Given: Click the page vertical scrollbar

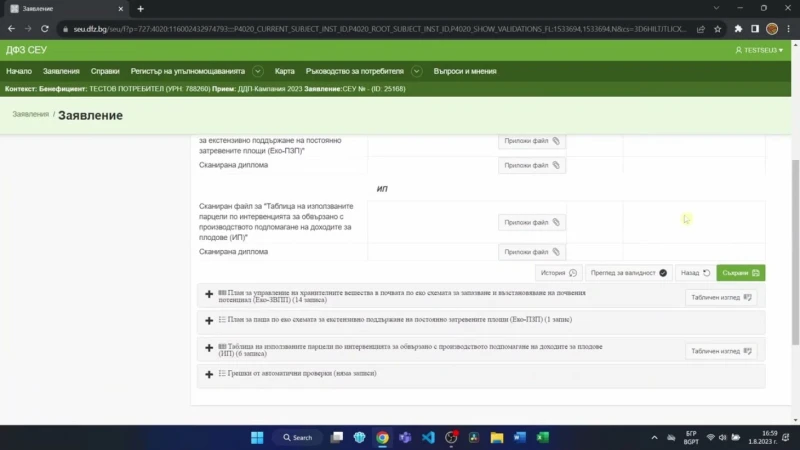Looking at the screenshot, I should [795, 253].
